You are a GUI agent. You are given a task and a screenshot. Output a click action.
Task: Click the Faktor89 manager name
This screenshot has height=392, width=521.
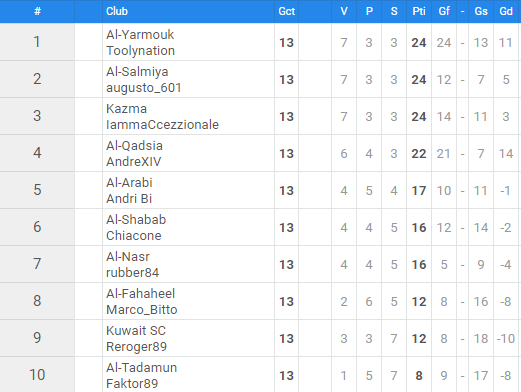pos(132,384)
